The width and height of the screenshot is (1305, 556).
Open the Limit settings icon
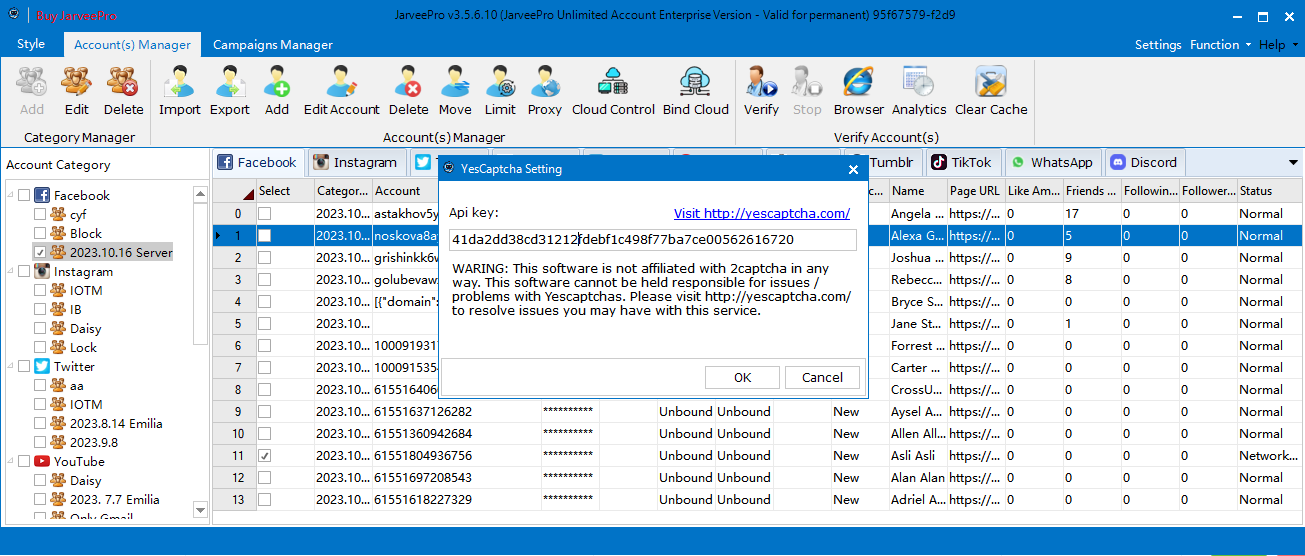click(x=500, y=91)
